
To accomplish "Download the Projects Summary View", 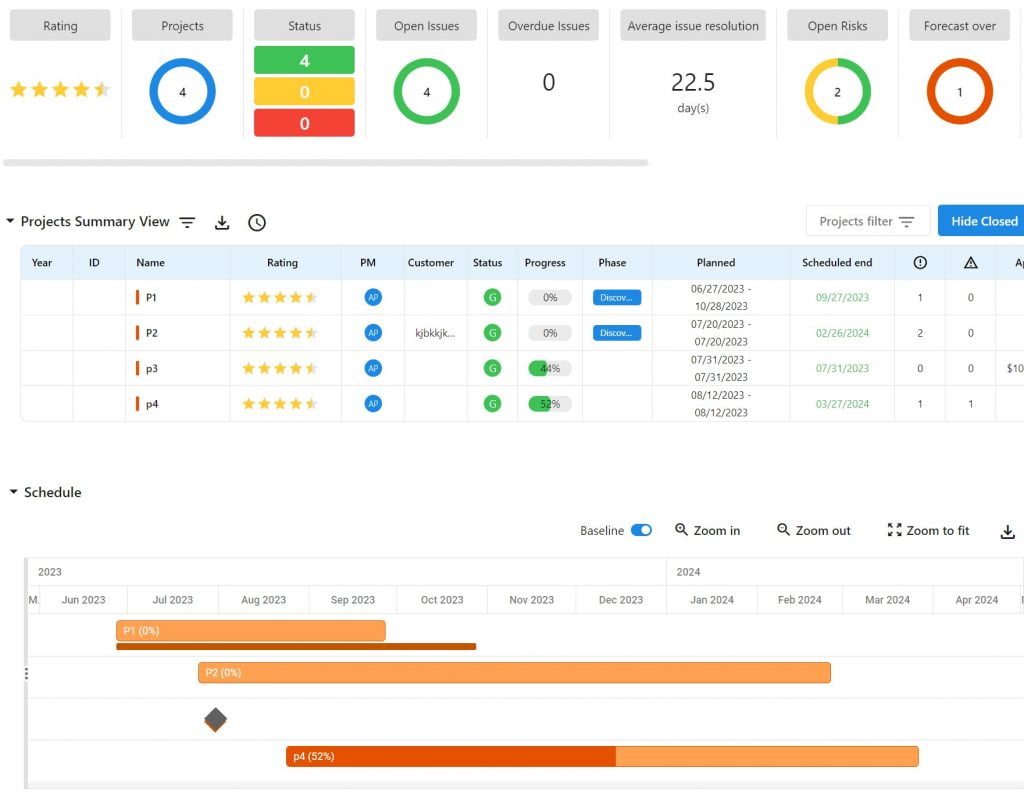I will [222, 223].
